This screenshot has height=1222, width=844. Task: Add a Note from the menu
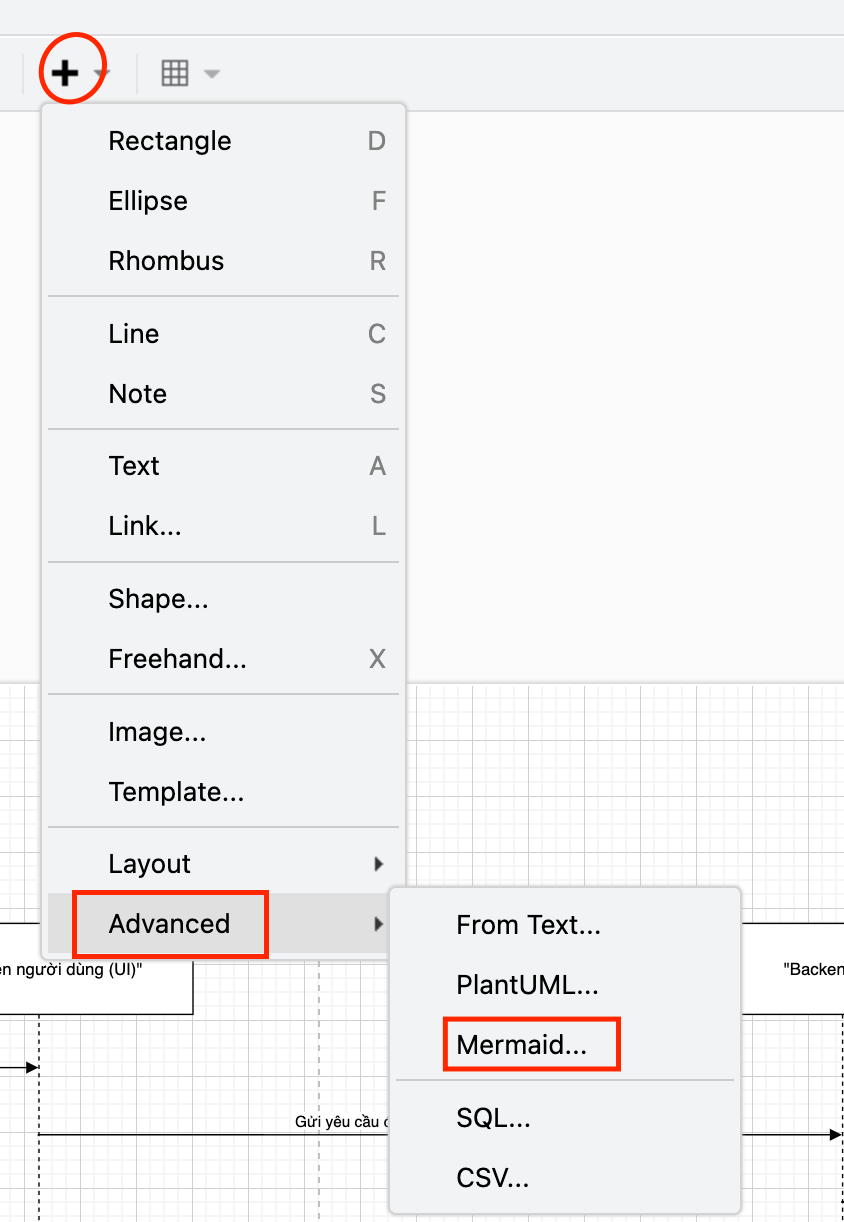click(138, 394)
